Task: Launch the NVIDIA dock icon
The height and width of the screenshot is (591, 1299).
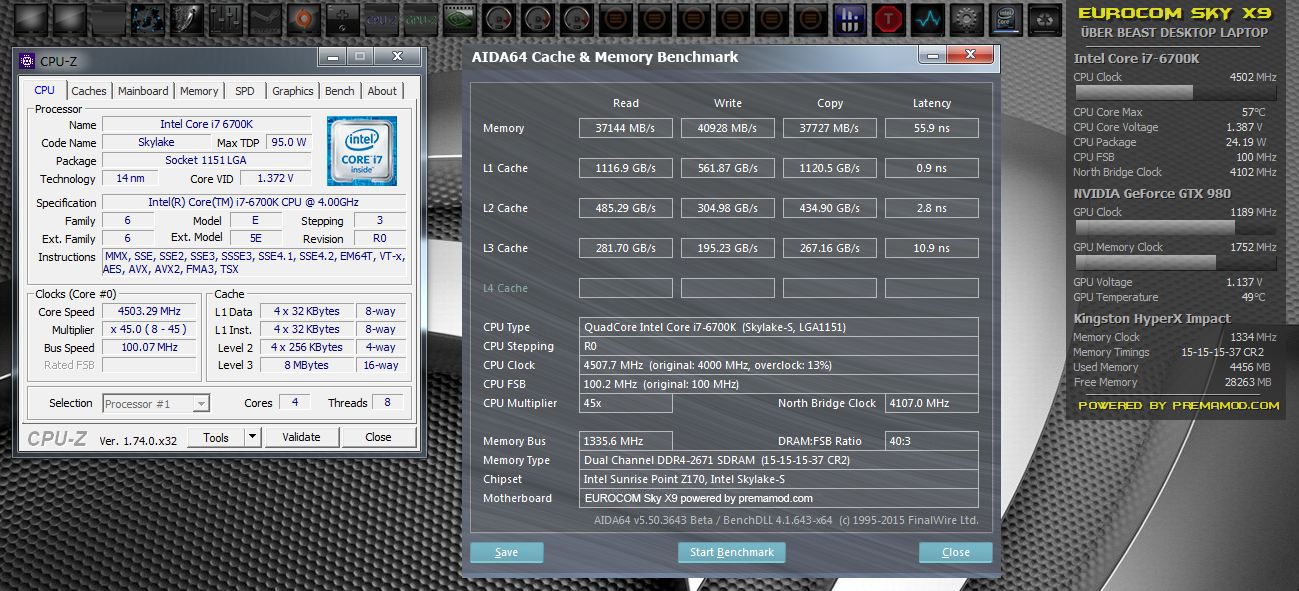Action: pos(459,18)
